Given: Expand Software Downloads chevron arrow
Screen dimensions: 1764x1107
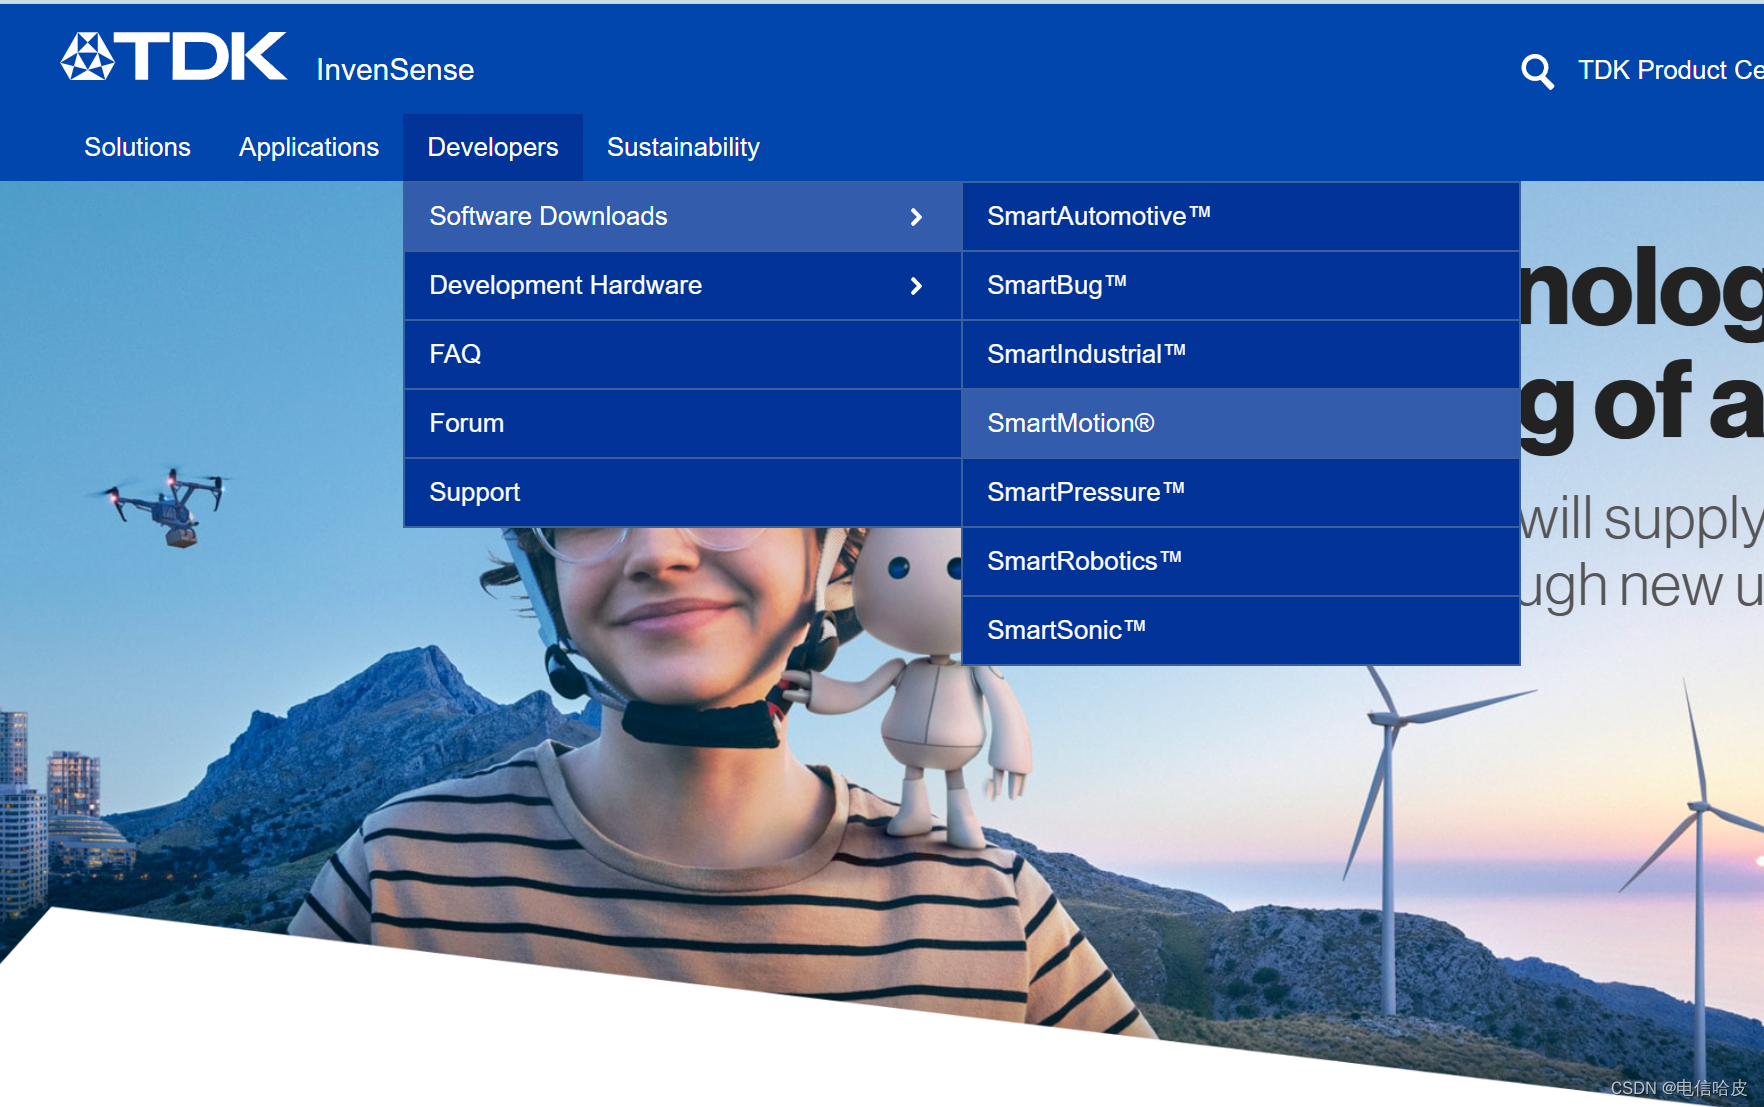Looking at the screenshot, I should point(916,217).
